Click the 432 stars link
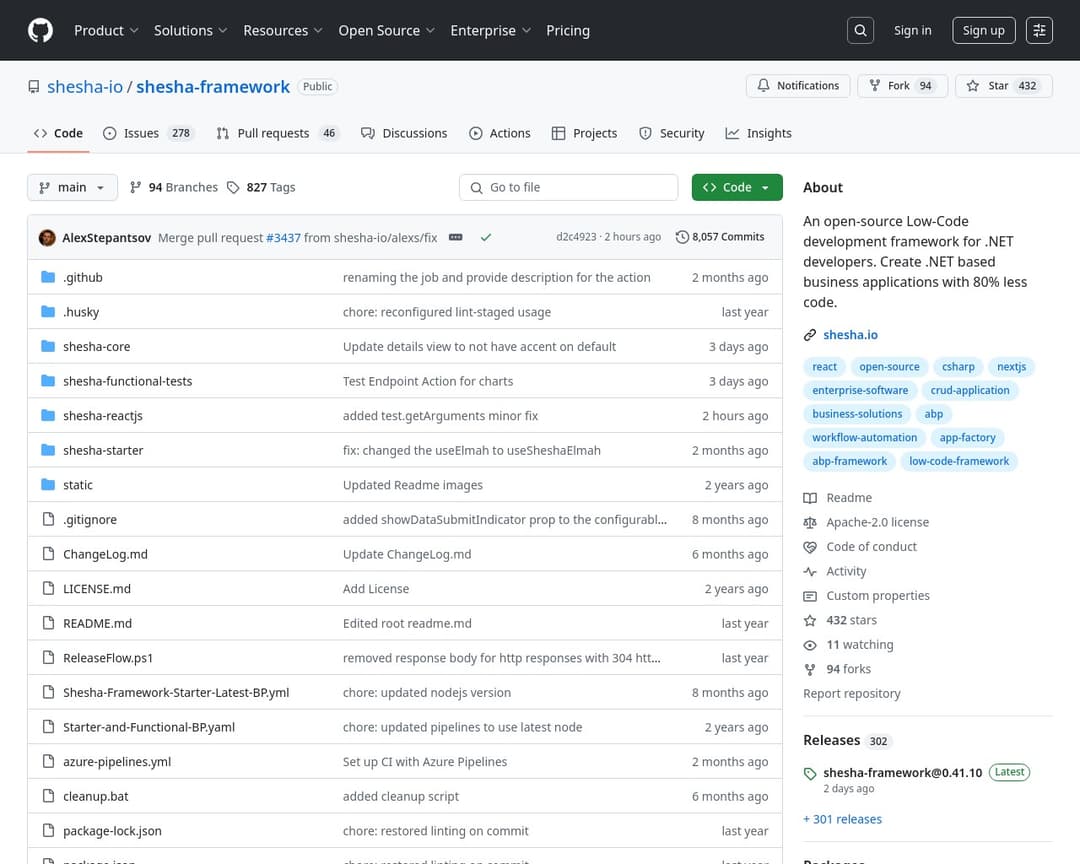This screenshot has width=1080, height=864. coord(851,620)
